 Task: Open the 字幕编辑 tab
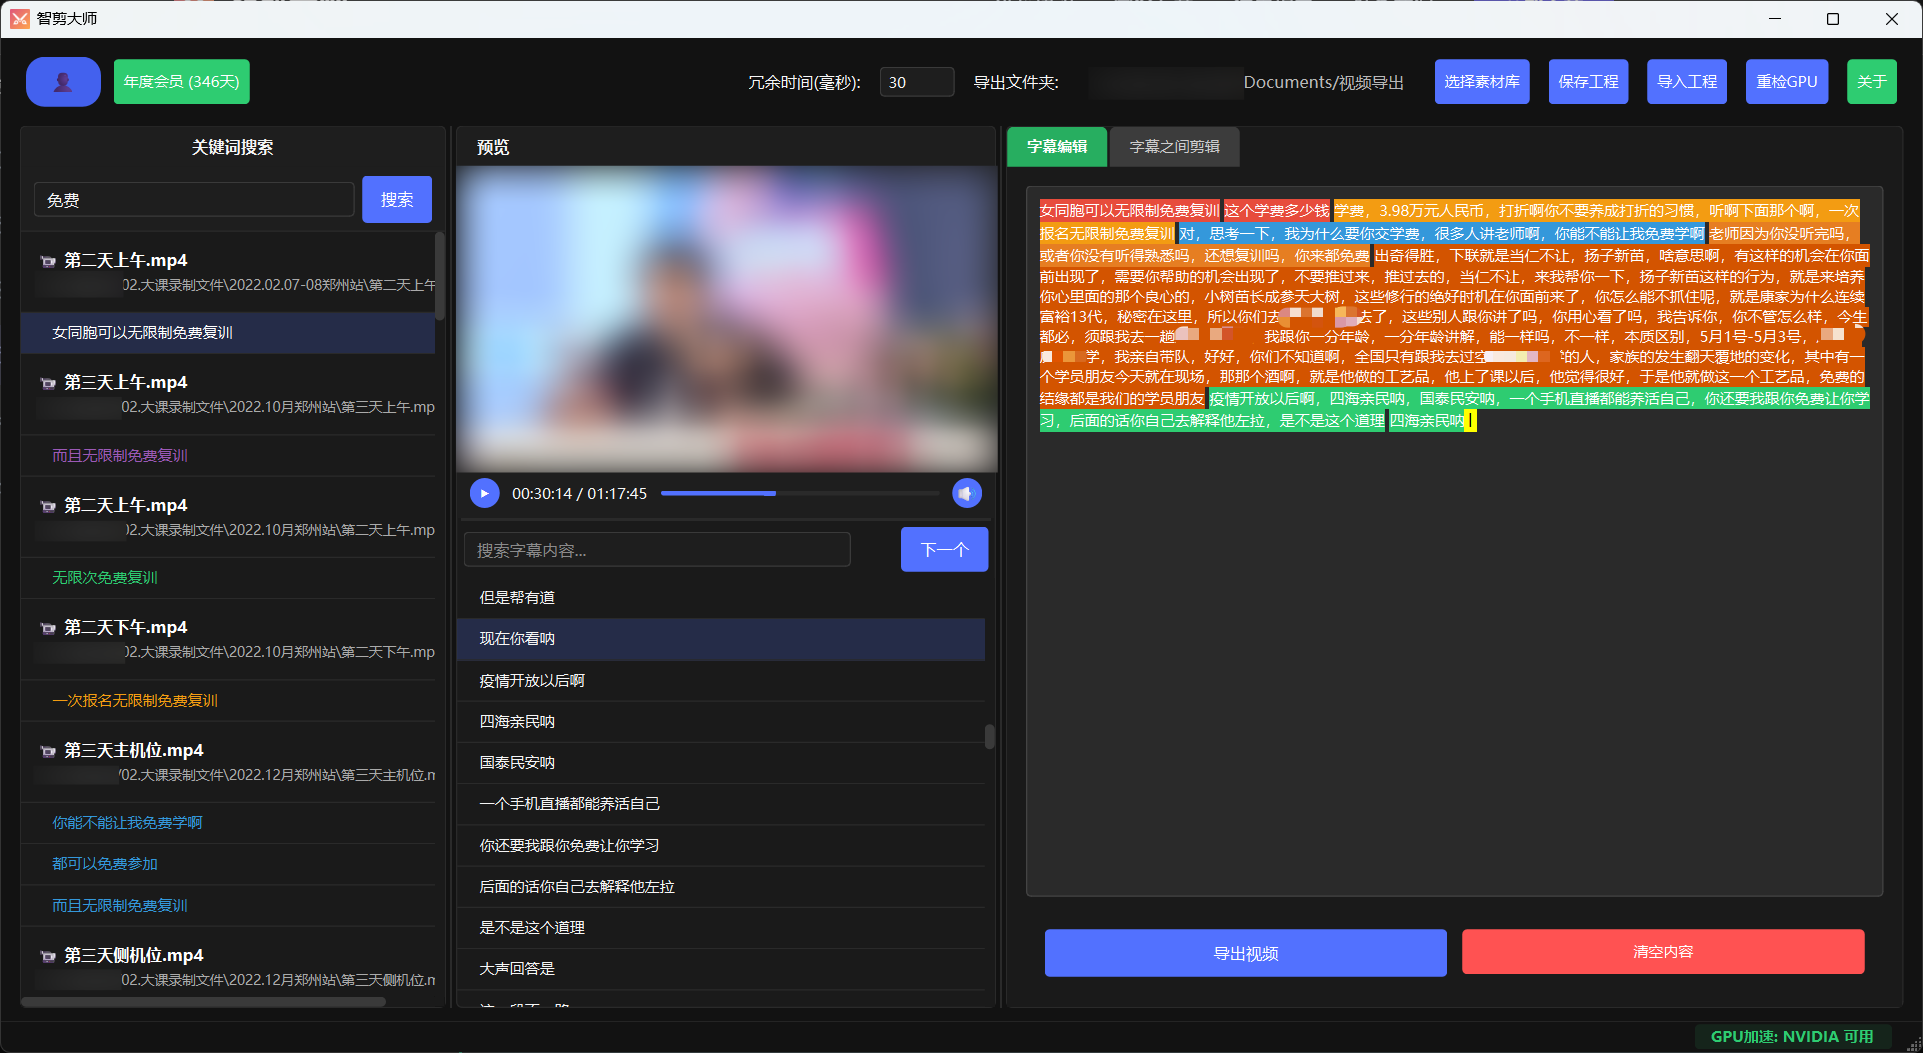1056,147
